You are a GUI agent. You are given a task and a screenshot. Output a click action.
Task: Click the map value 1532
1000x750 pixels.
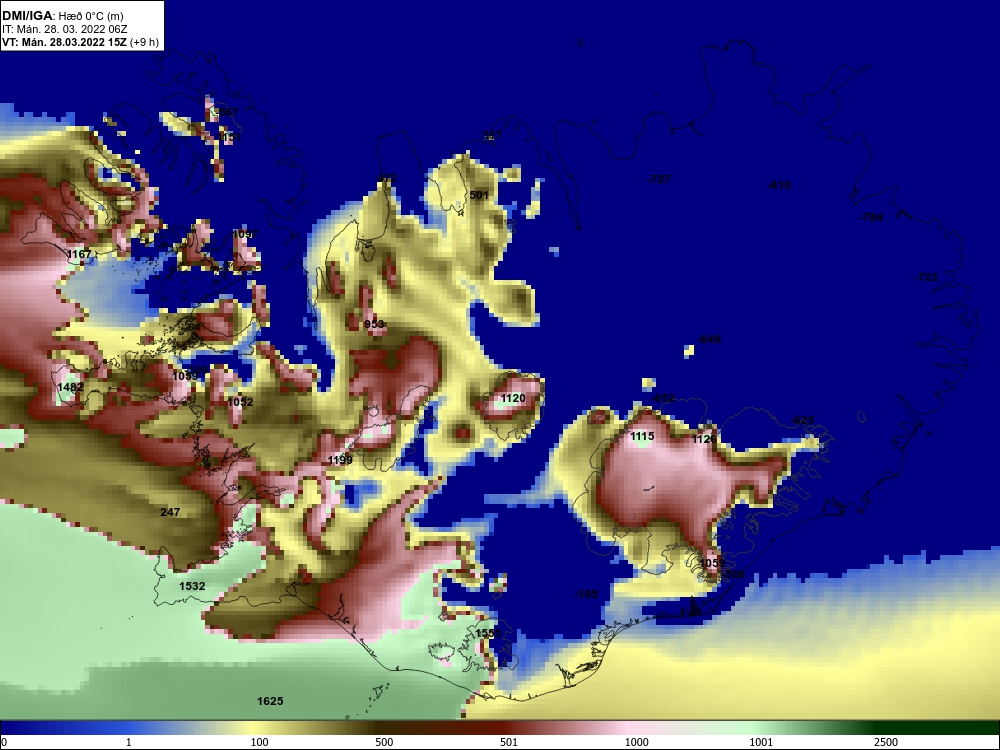pos(192,586)
